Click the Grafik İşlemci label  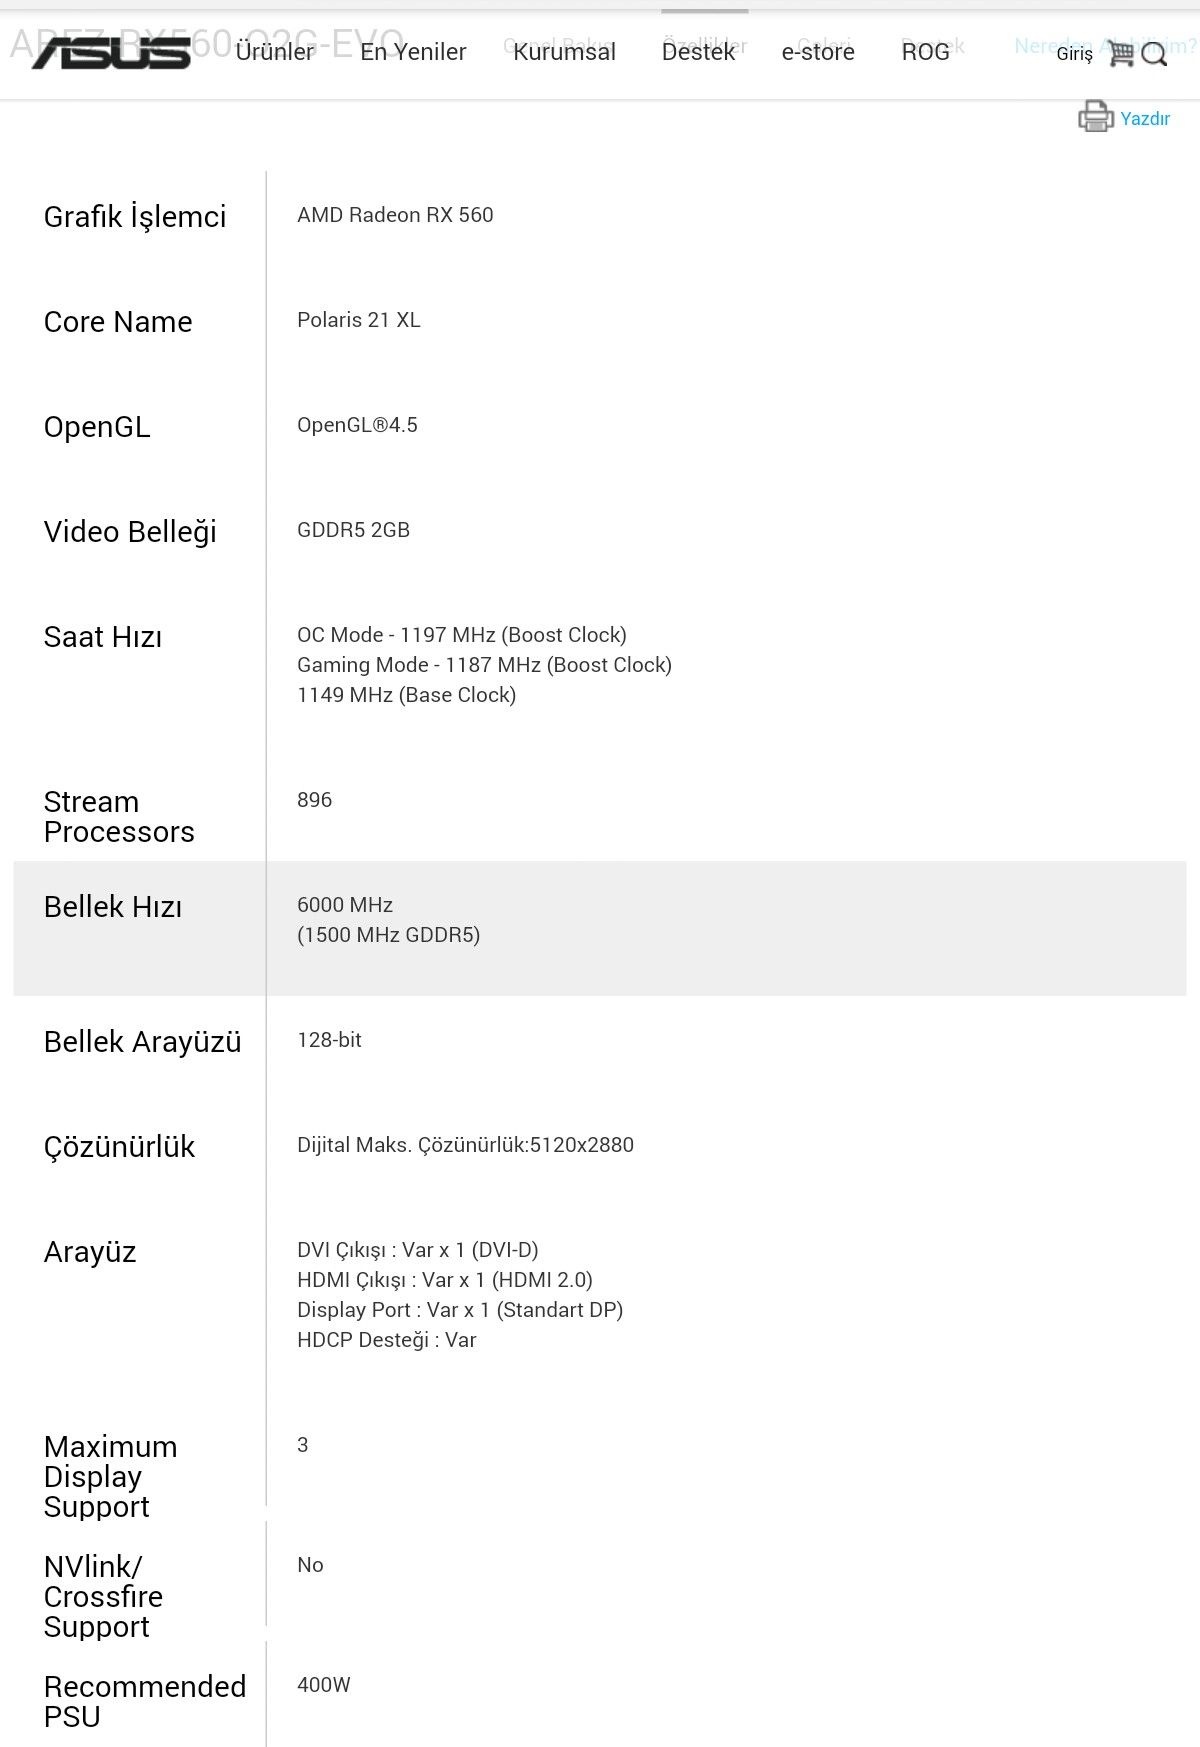point(135,217)
